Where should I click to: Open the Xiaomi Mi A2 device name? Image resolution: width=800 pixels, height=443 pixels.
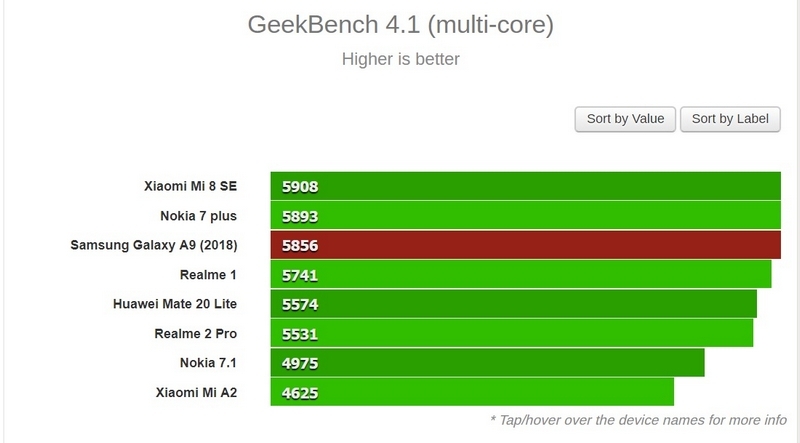coord(196,392)
